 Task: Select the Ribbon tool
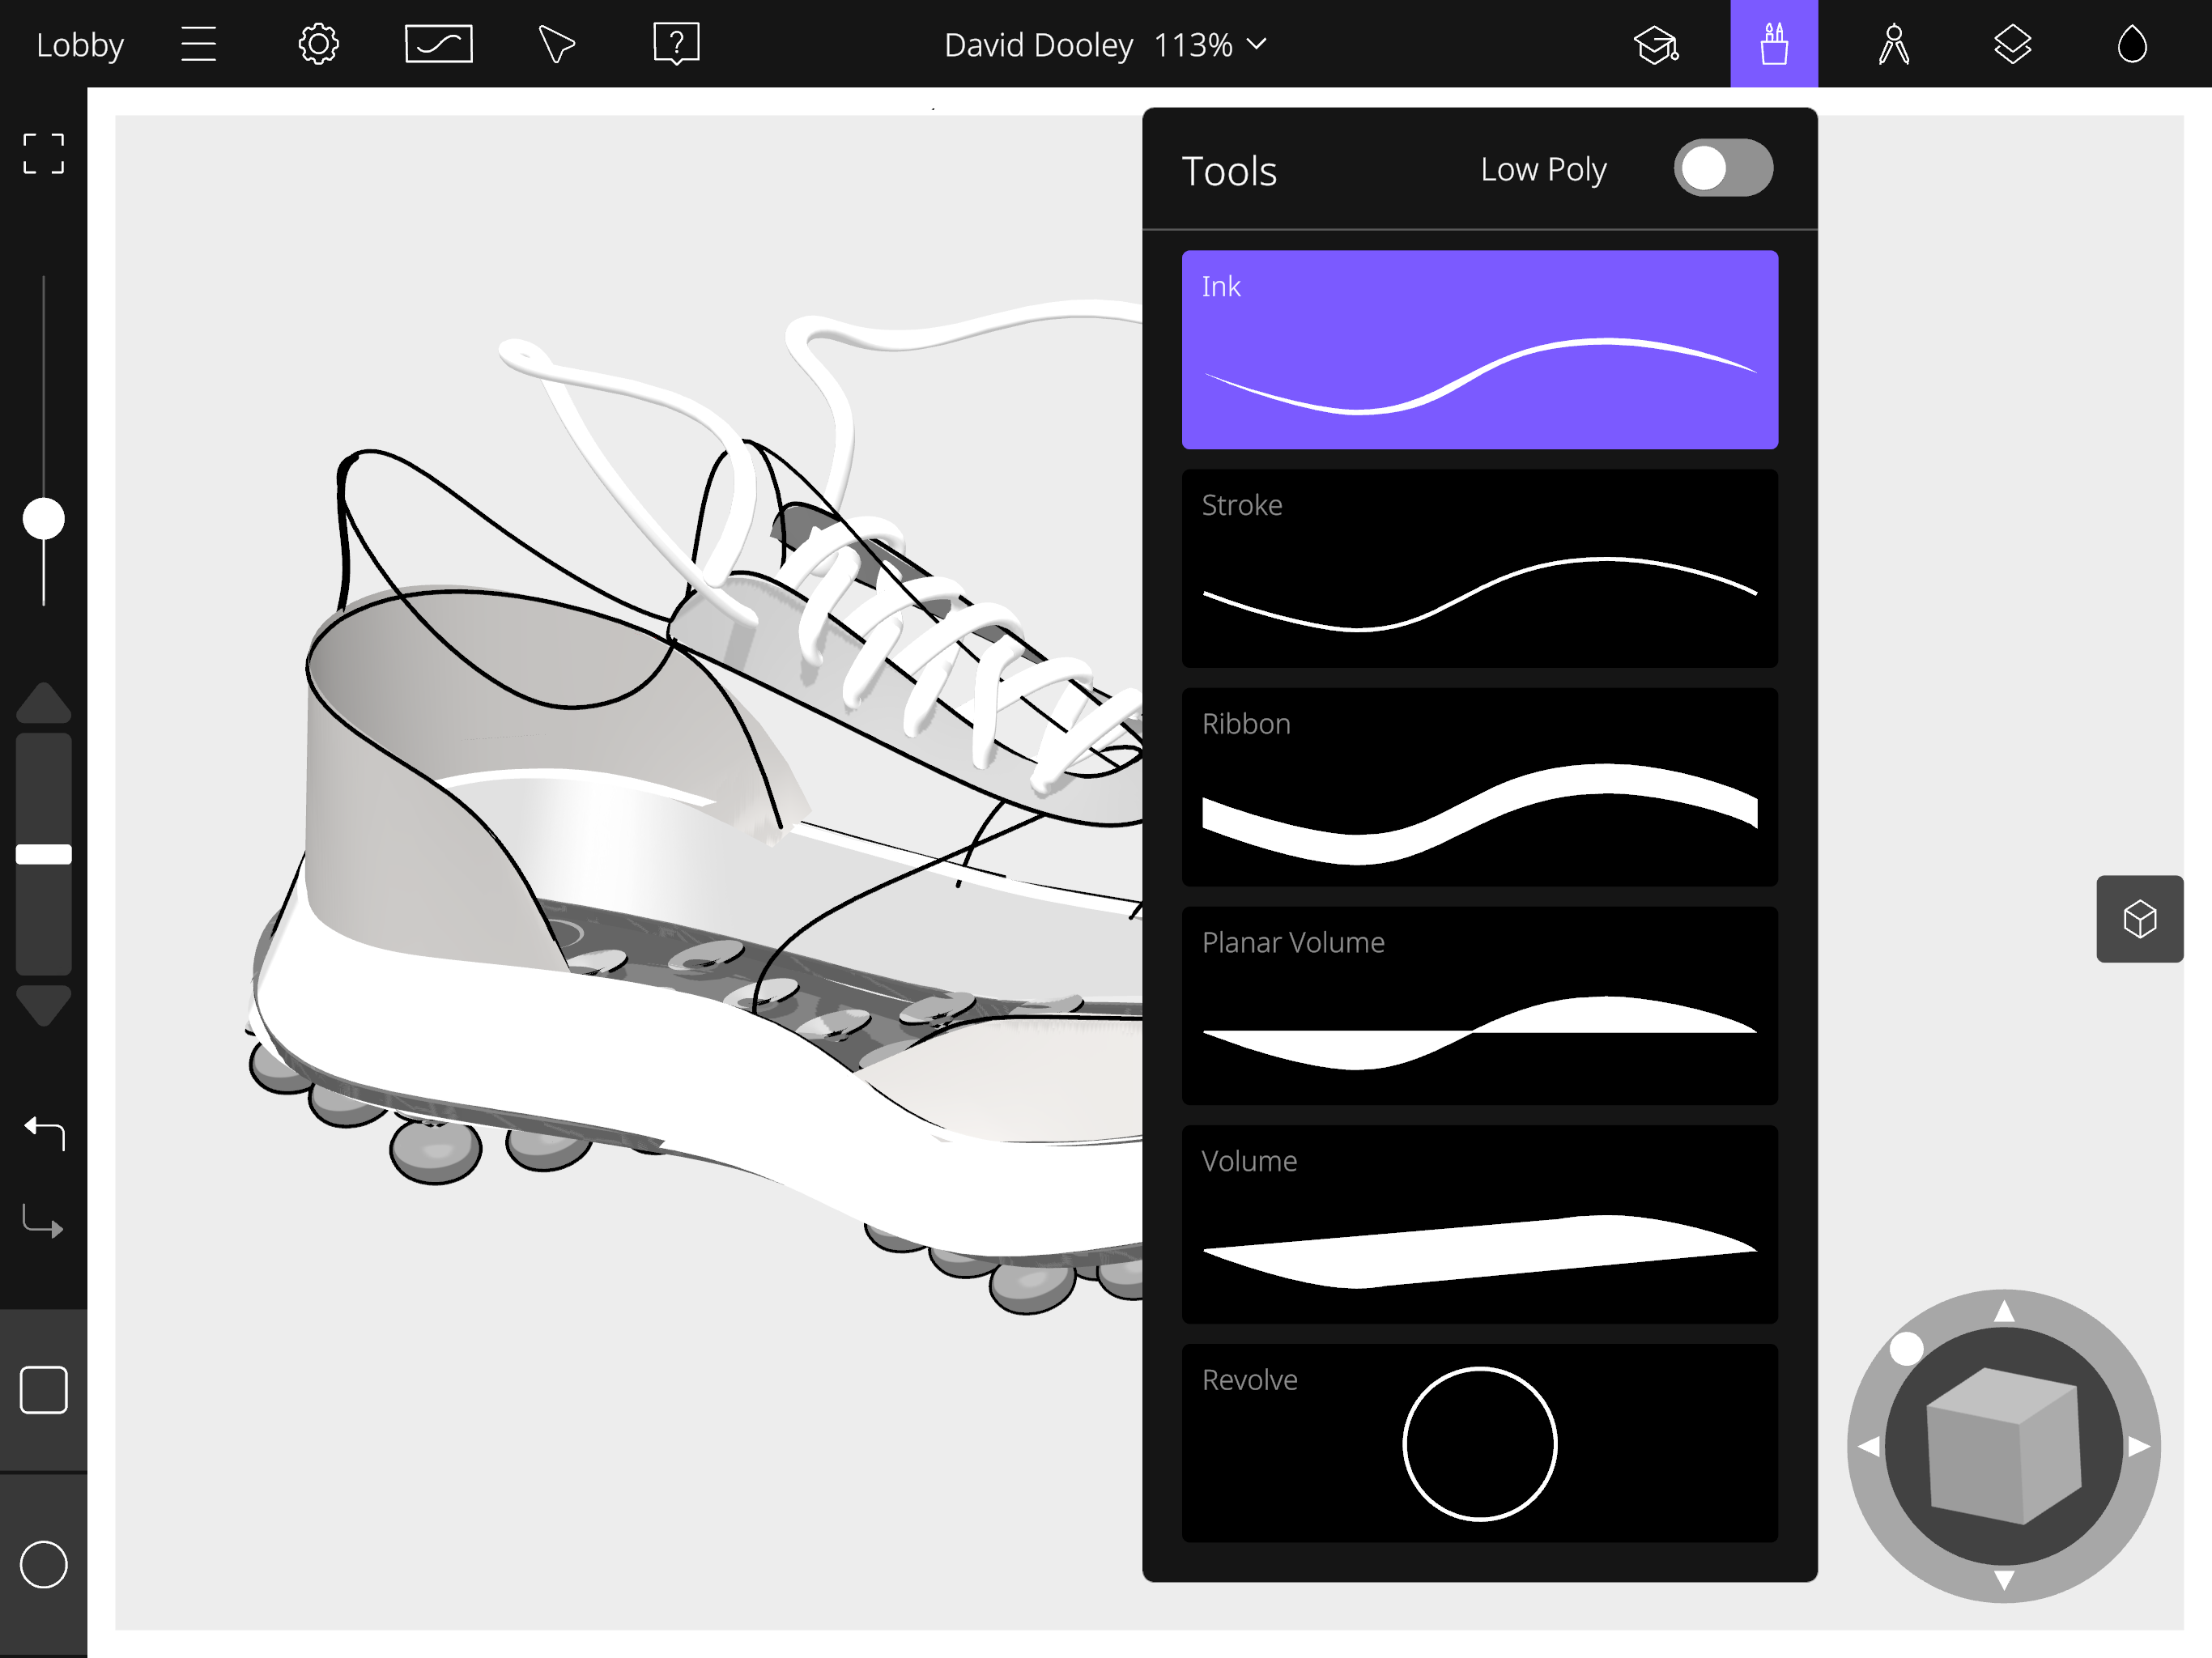(1479, 787)
